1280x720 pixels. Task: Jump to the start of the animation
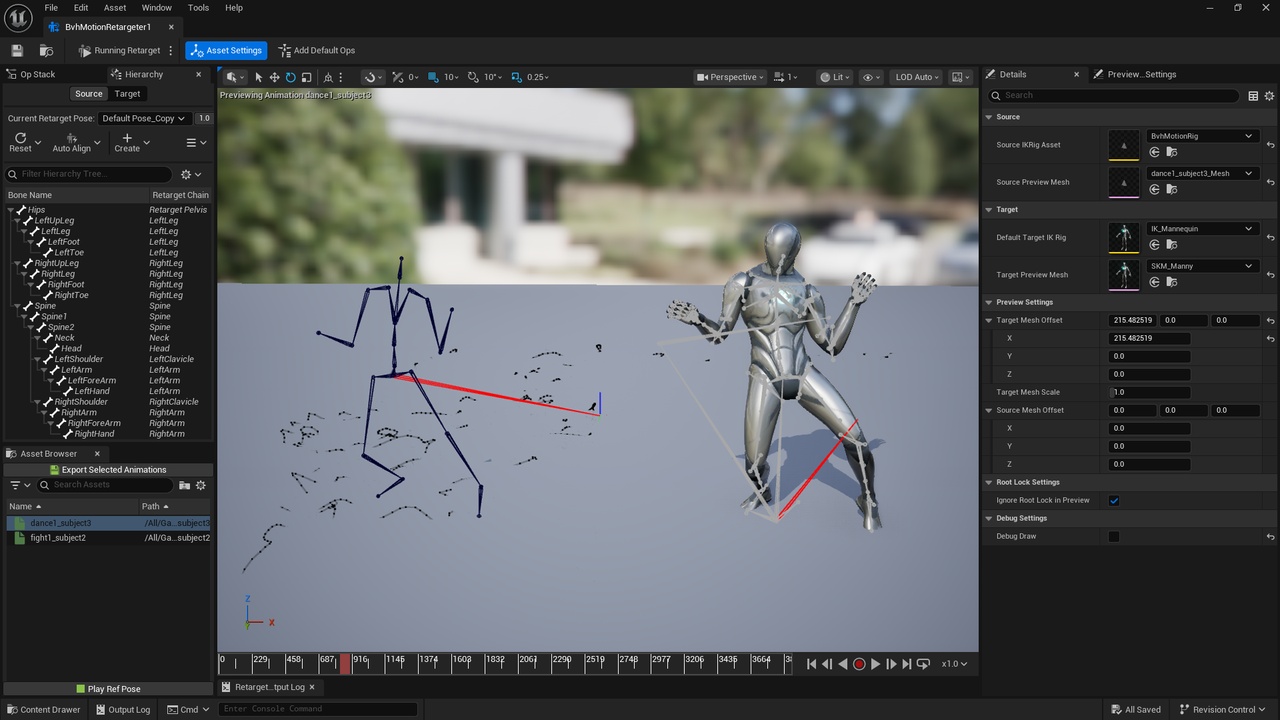point(811,664)
